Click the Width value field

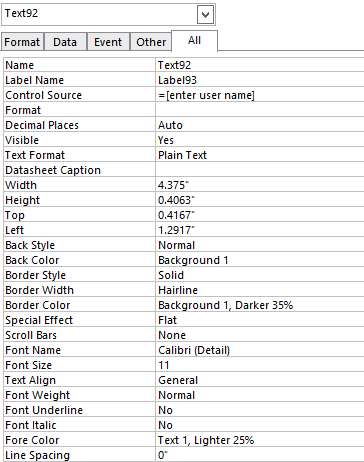click(260, 185)
